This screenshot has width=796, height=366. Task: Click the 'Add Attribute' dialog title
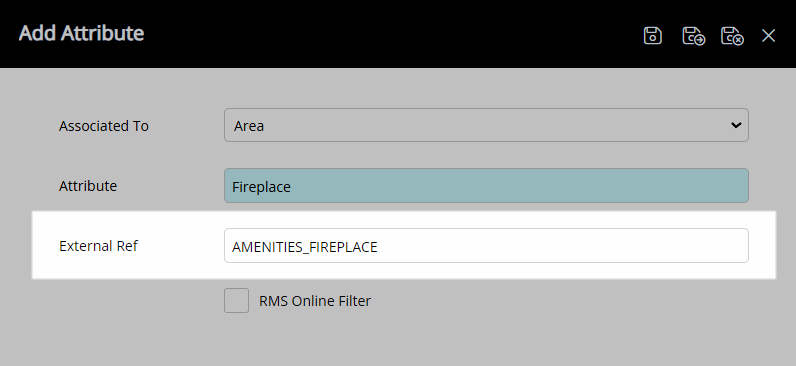81,33
